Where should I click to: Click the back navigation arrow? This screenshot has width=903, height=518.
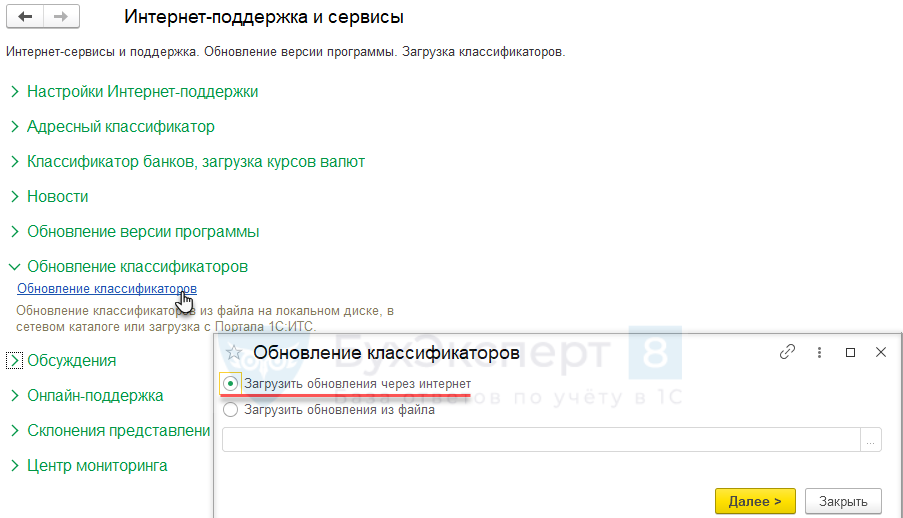click(x=24, y=18)
